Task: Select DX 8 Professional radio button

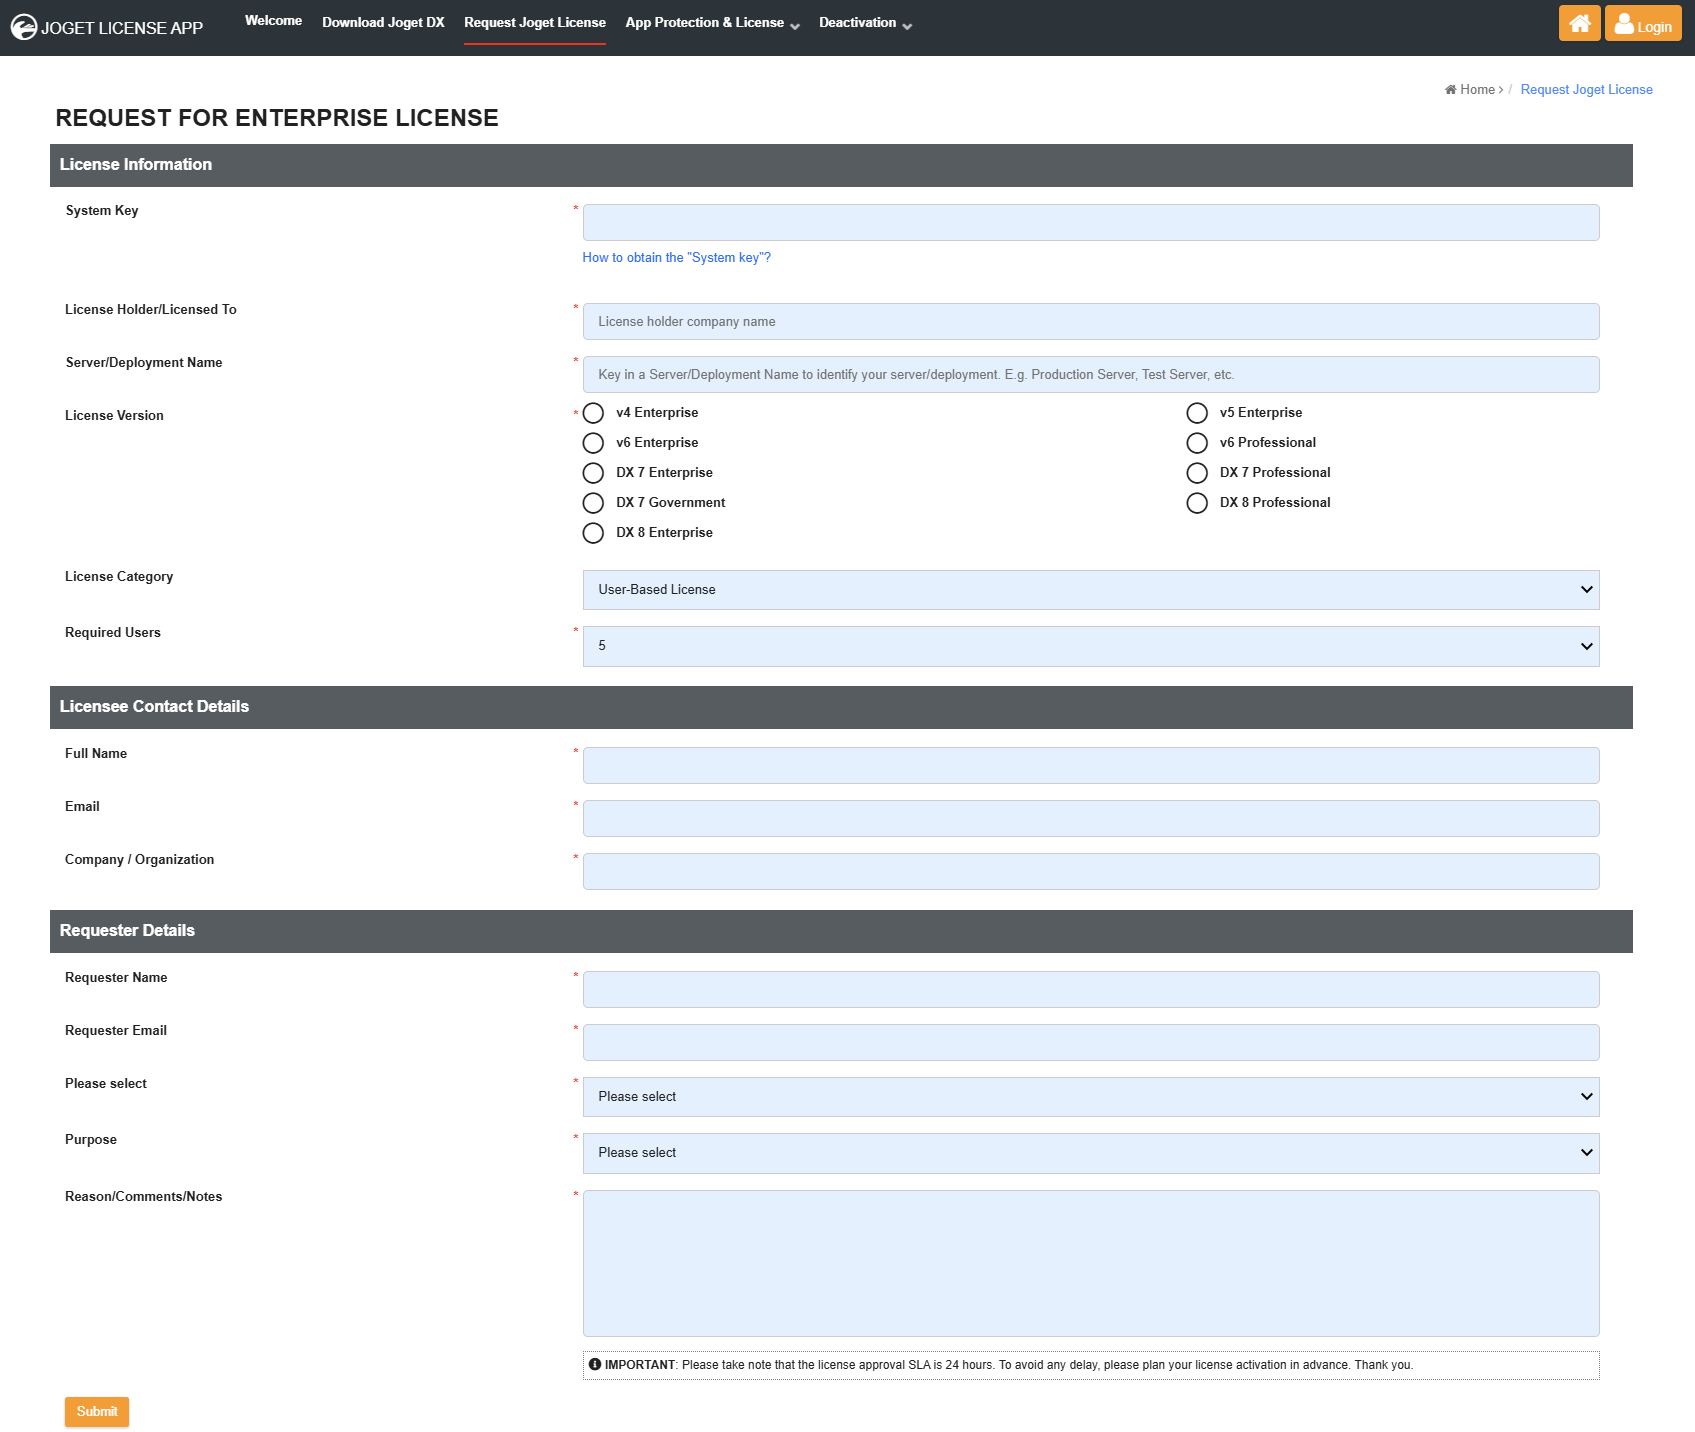Action: (x=1197, y=503)
